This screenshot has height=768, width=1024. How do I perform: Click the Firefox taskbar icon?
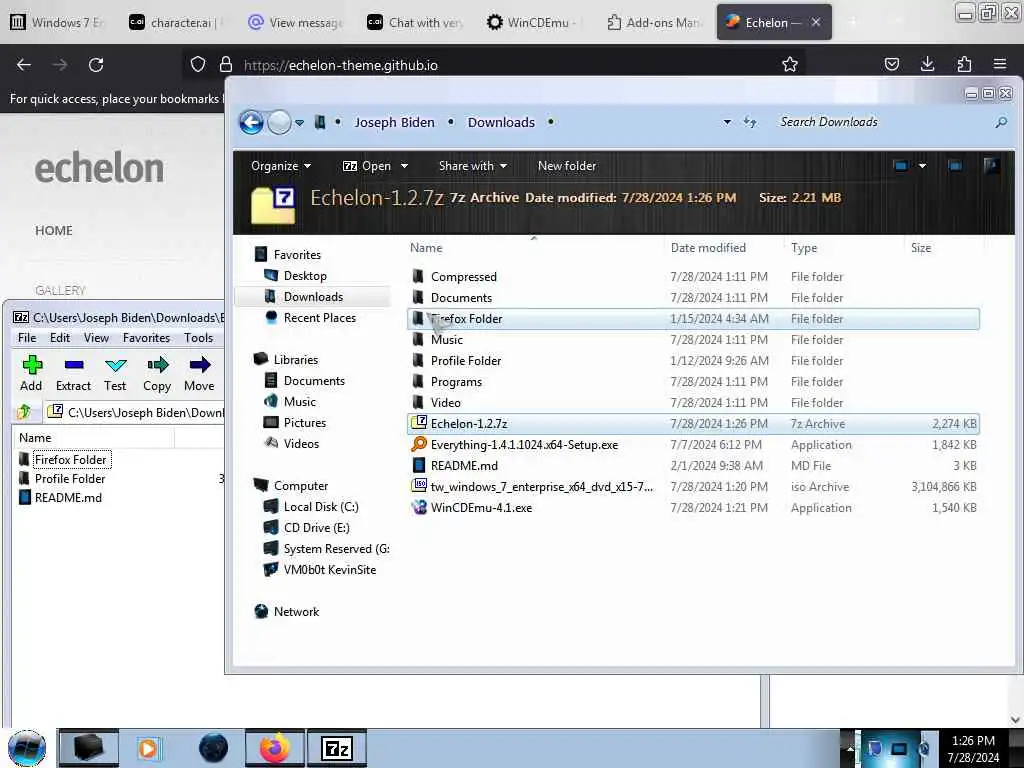274,748
